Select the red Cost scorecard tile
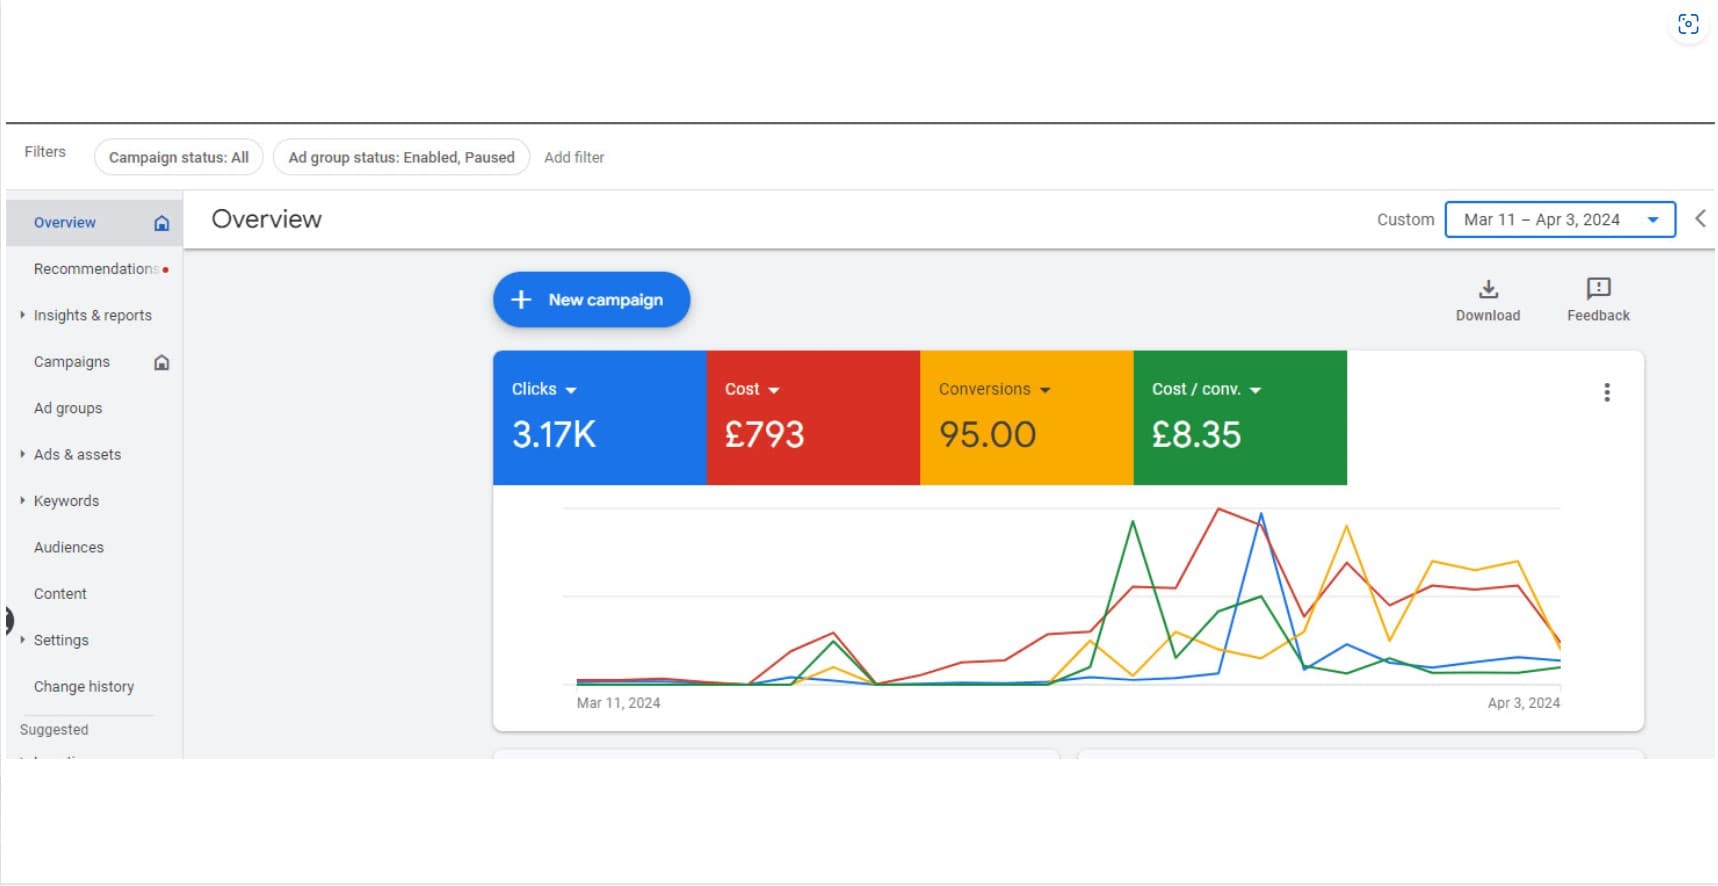 pyautogui.click(x=813, y=418)
